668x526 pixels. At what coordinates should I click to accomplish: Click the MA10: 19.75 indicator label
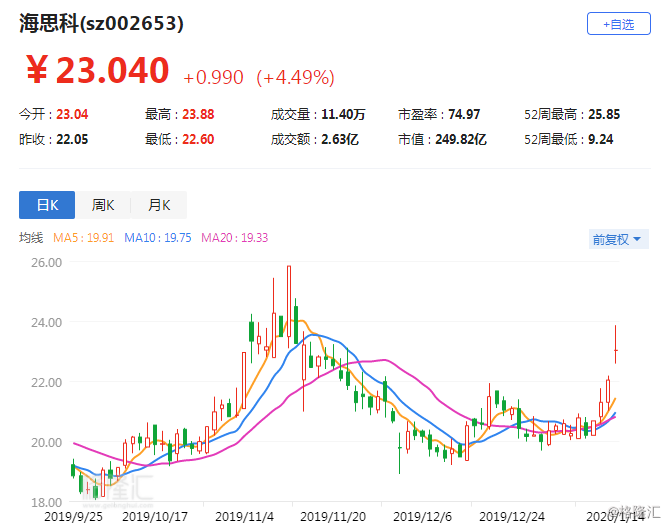click(x=158, y=238)
